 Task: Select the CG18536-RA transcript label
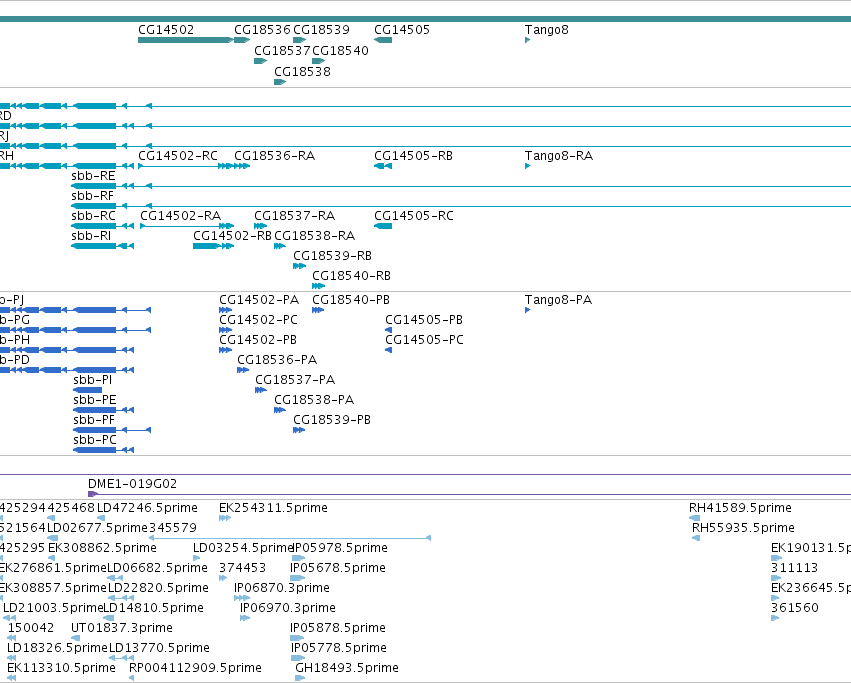(275, 156)
